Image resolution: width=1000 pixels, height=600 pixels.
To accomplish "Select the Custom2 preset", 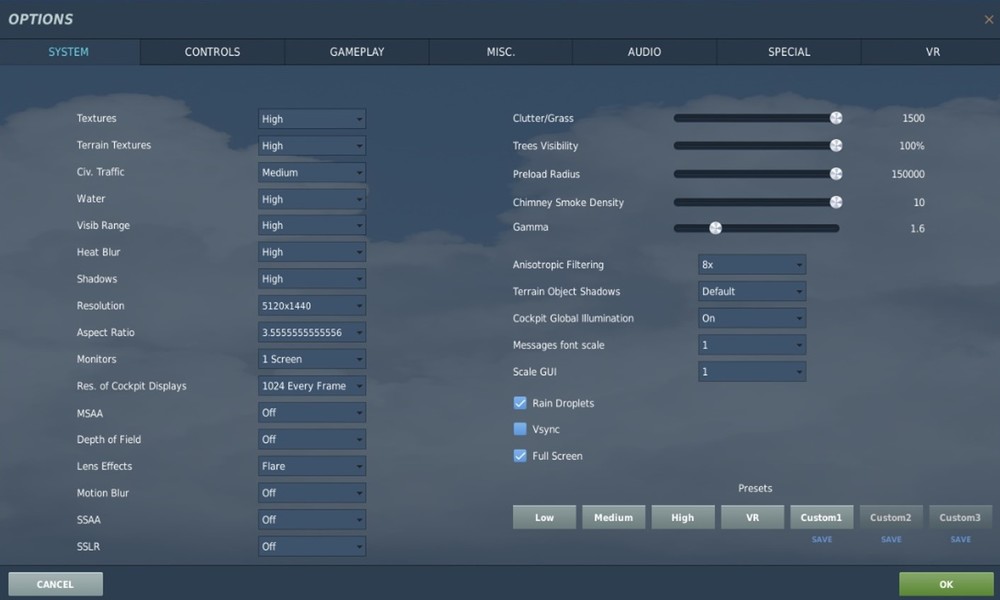I will coord(890,517).
